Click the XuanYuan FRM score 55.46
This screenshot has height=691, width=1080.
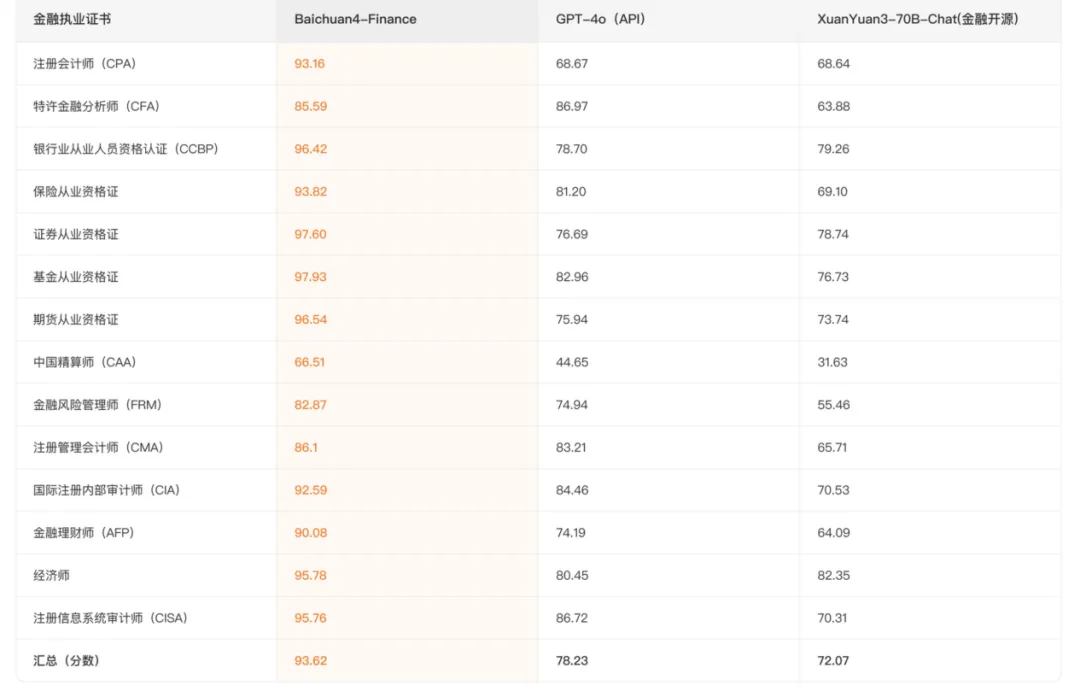[833, 405]
